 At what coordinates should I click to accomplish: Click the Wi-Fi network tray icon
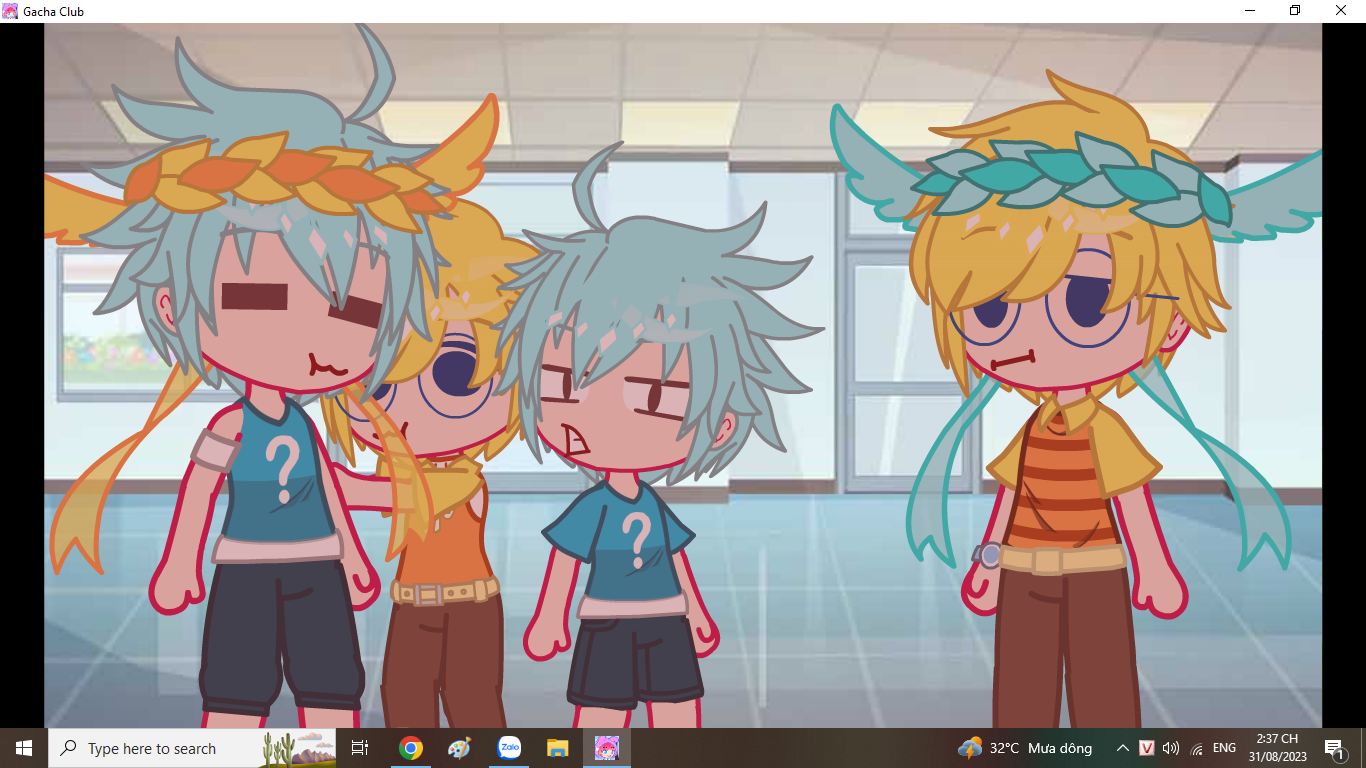click(1197, 748)
